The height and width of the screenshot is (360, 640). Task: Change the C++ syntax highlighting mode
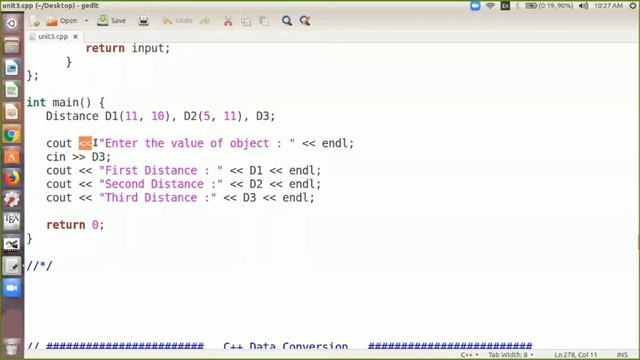[469, 355]
